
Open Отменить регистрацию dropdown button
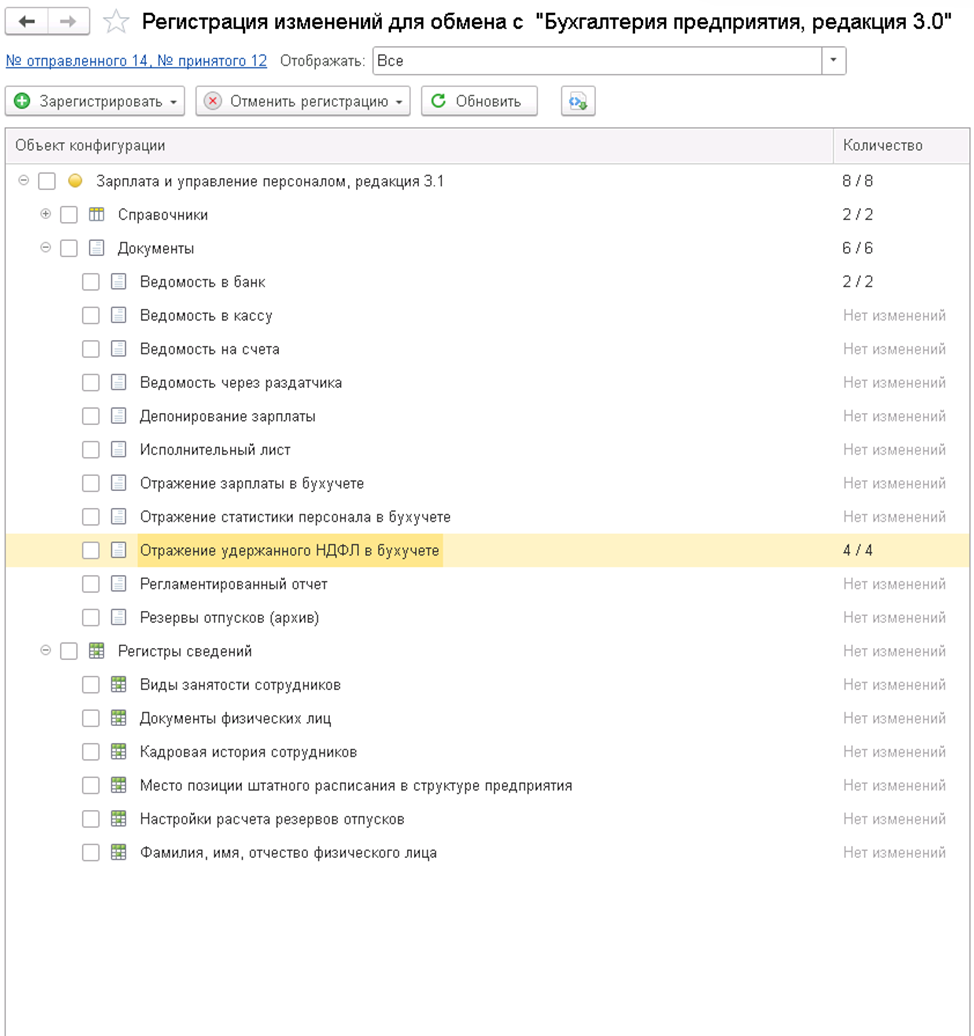pos(303,101)
